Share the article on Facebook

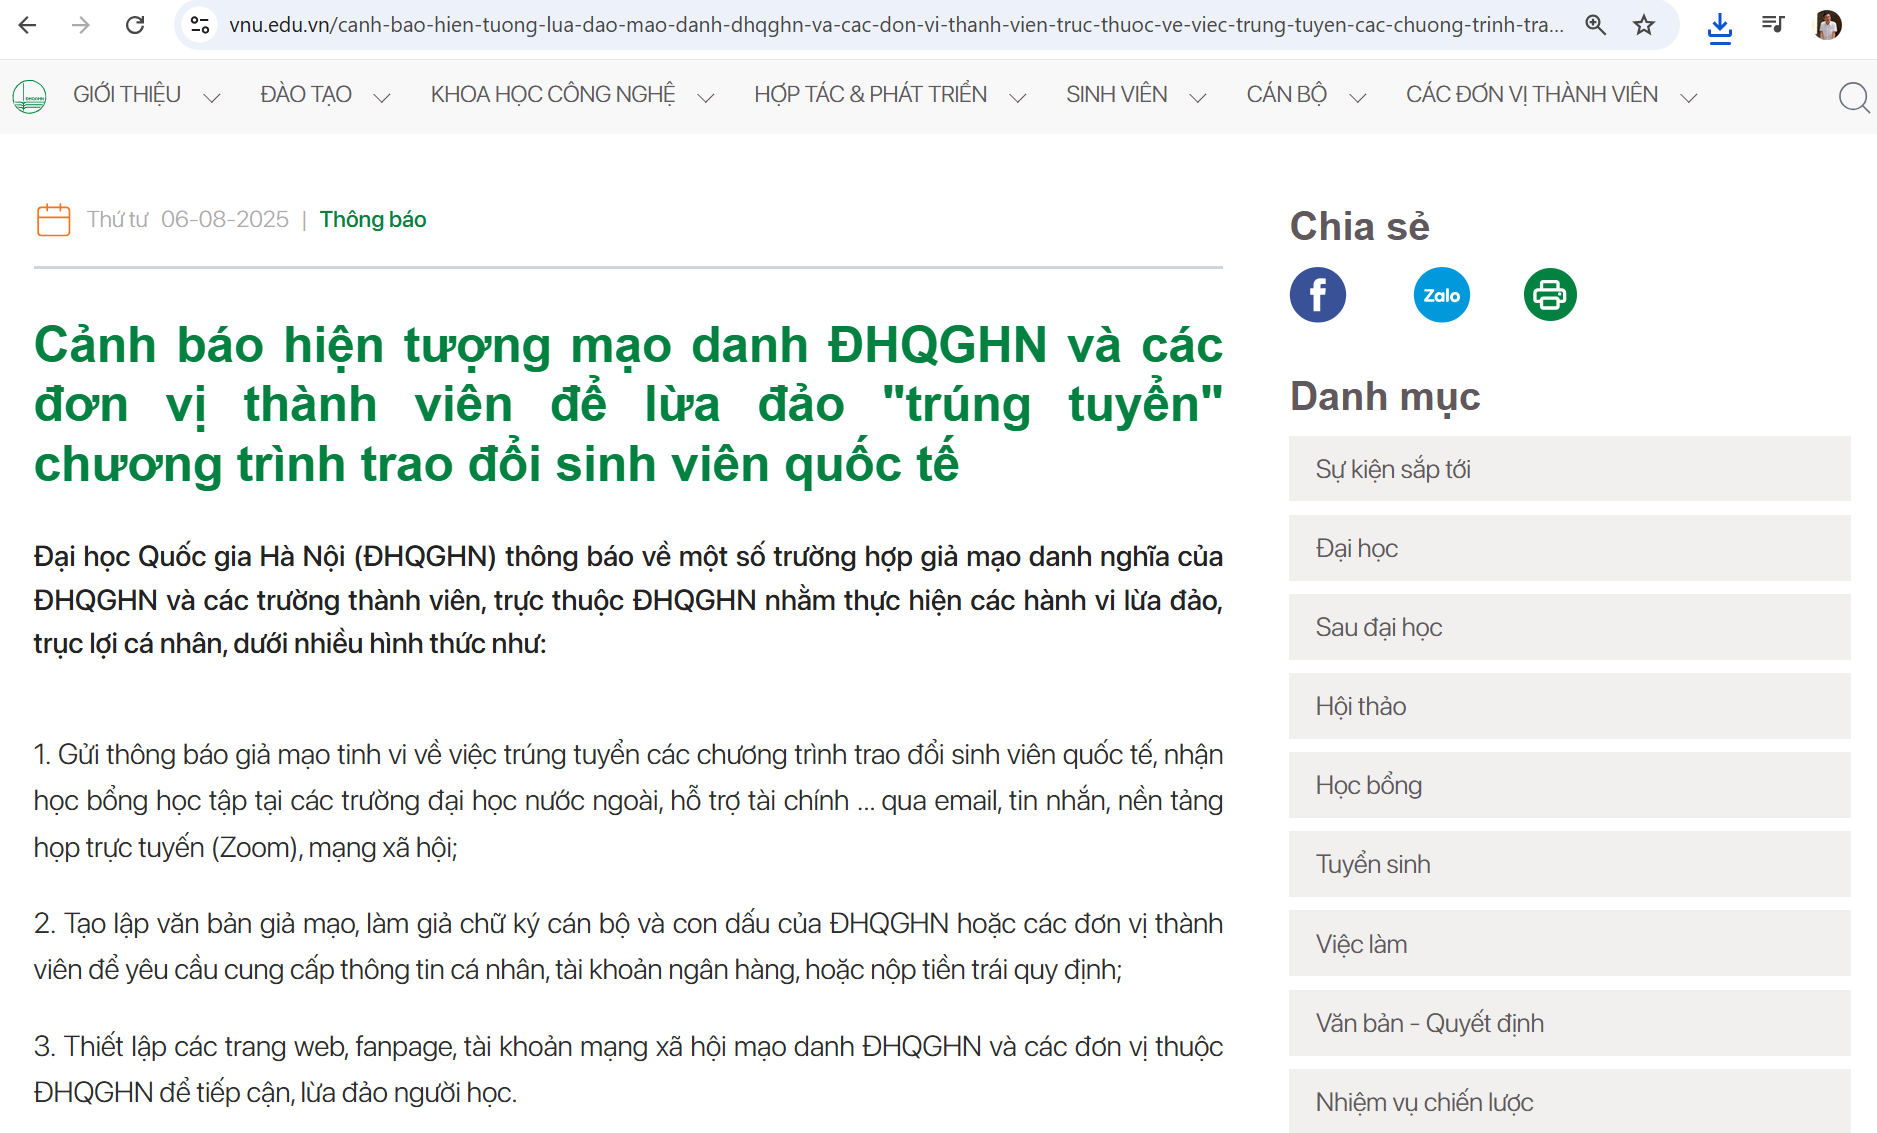[x=1317, y=294]
